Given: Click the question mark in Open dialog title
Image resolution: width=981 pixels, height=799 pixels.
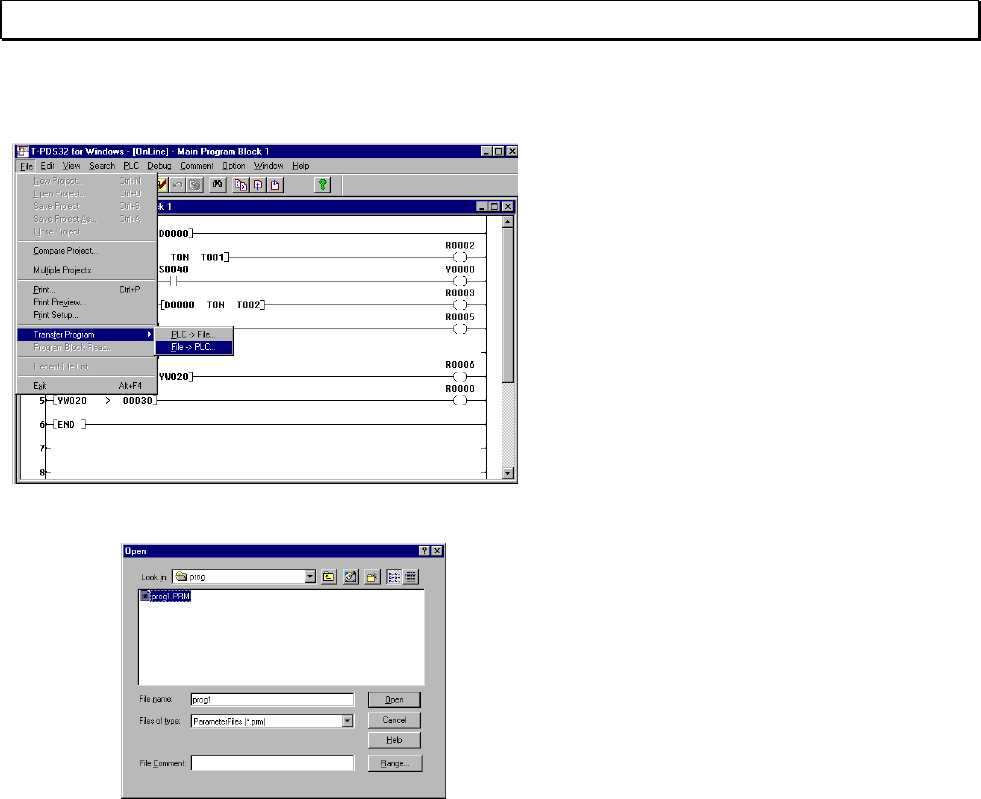Looking at the screenshot, I should 424,551.
